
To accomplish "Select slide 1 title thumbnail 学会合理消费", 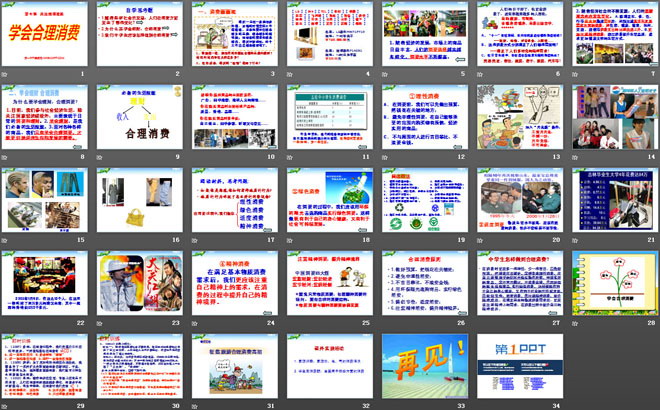I will pos(45,34).
